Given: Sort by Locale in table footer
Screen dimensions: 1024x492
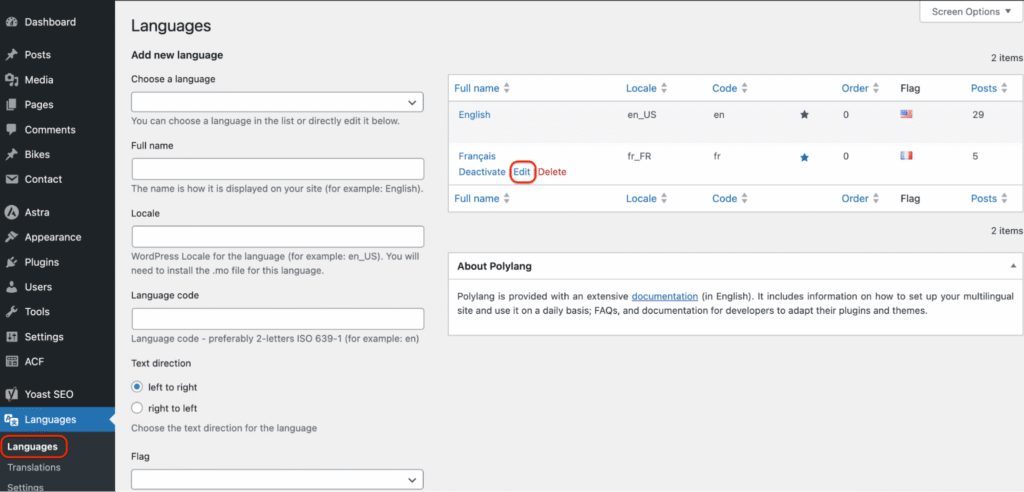Looking at the screenshot, I should point(647,199).
